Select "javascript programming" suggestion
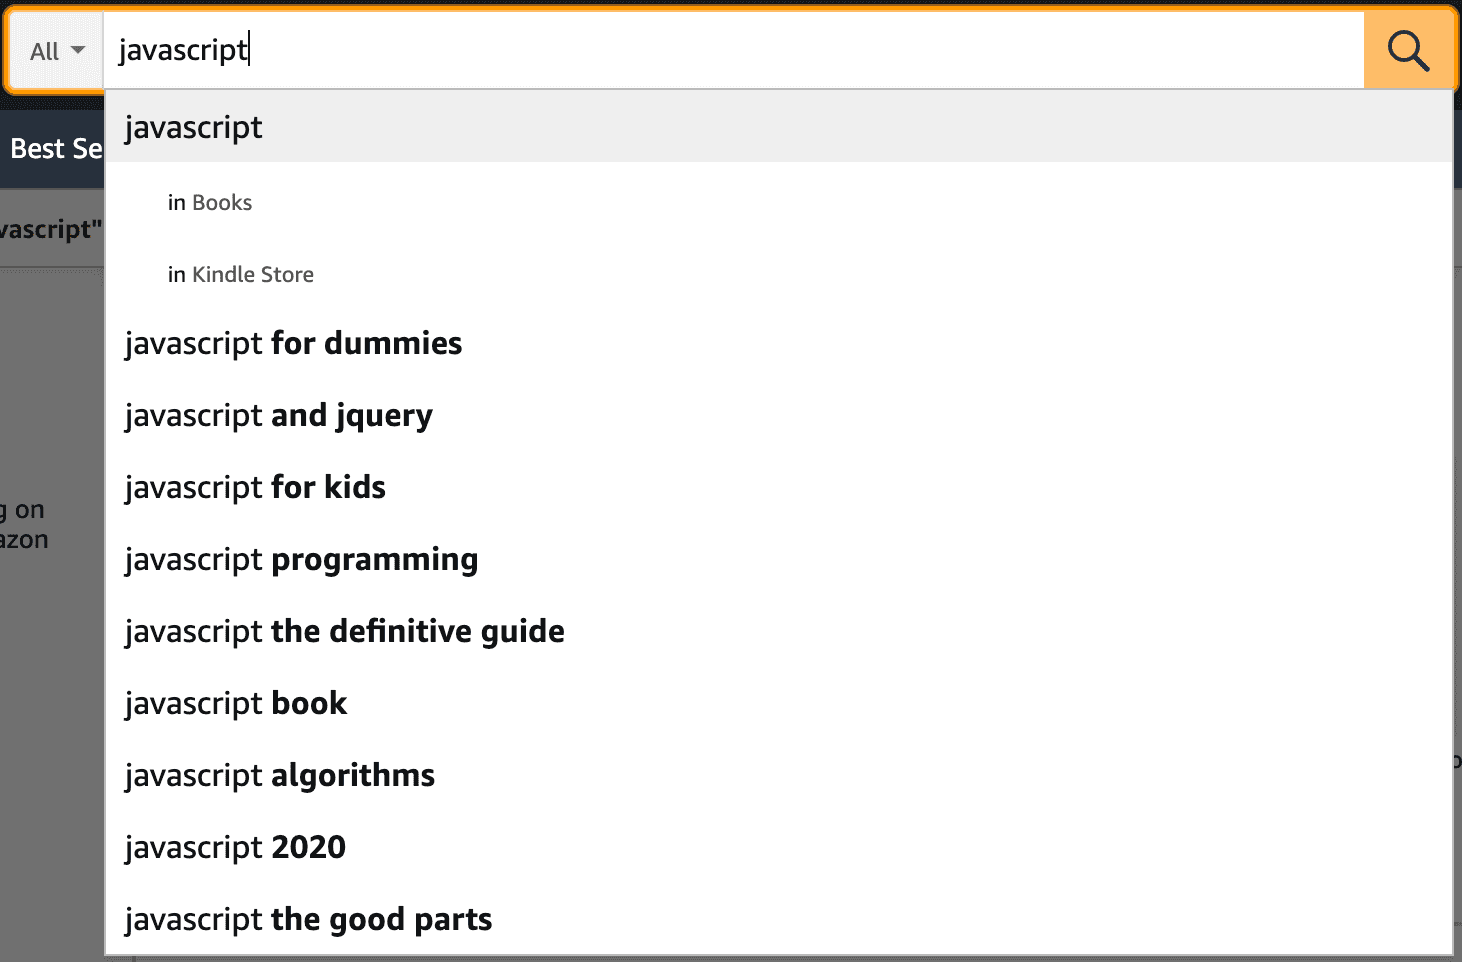The width and height of the screenshot is (1462, 962). point(779,559)
